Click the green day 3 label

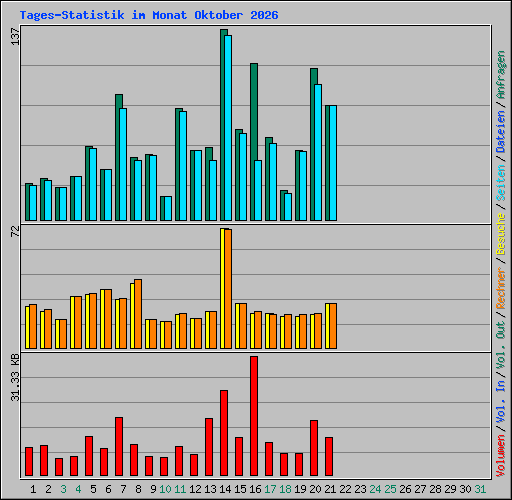point(63,489)
